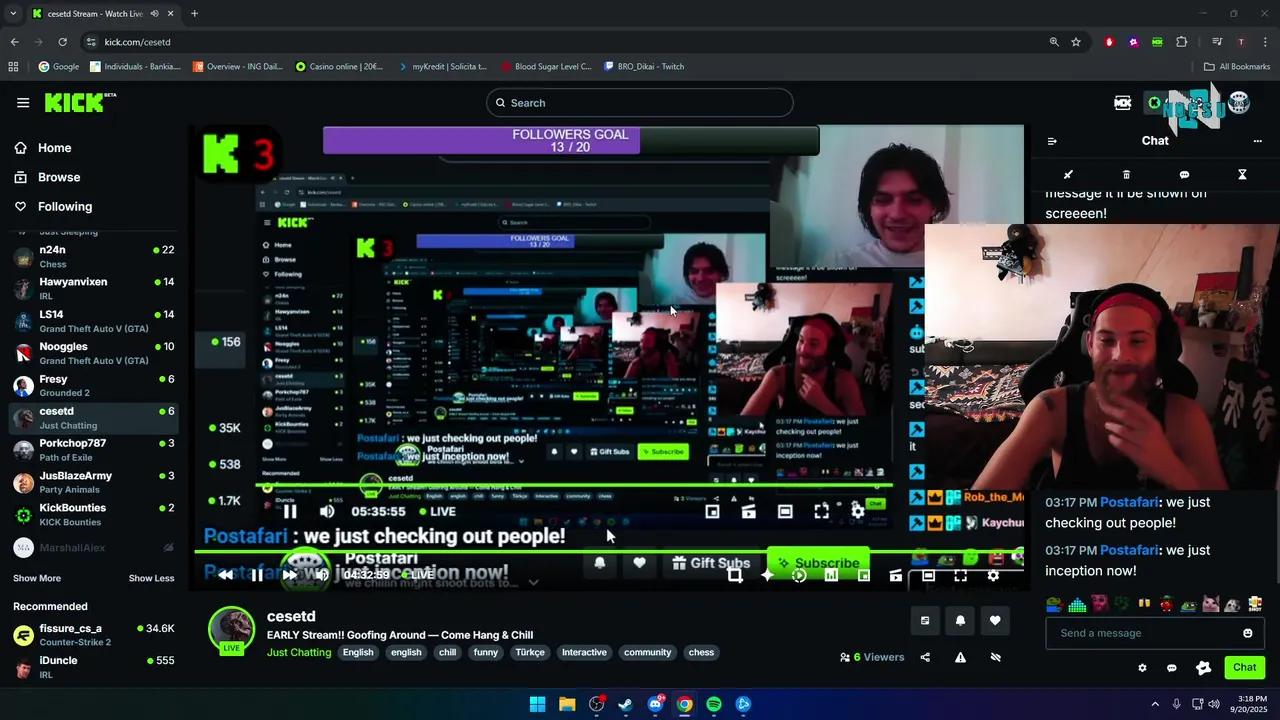Click the Just Chatting category link
Screen dimensions: 1280x720
(299, 652)
